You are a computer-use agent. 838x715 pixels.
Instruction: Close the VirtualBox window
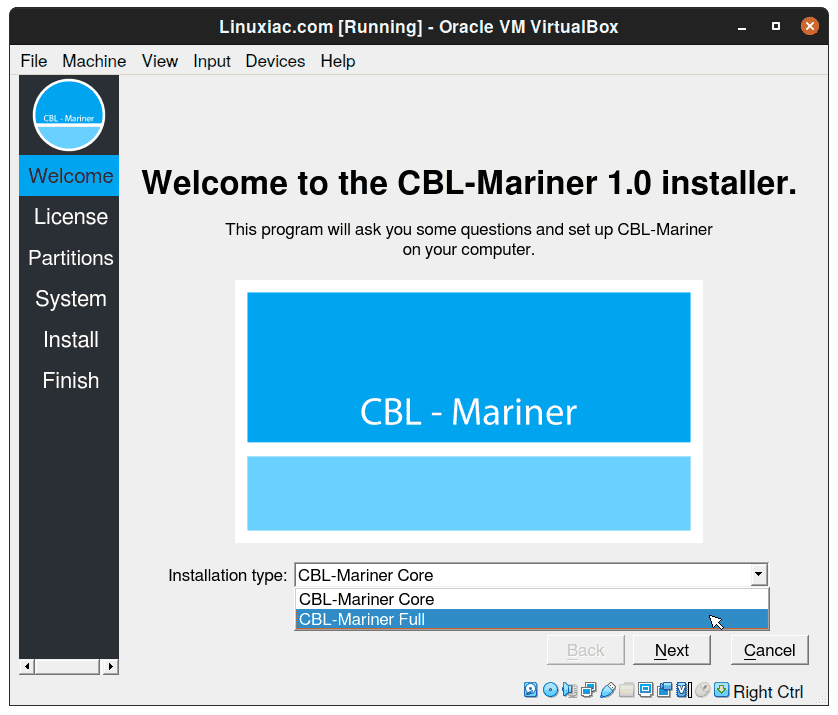click(810, 26)
